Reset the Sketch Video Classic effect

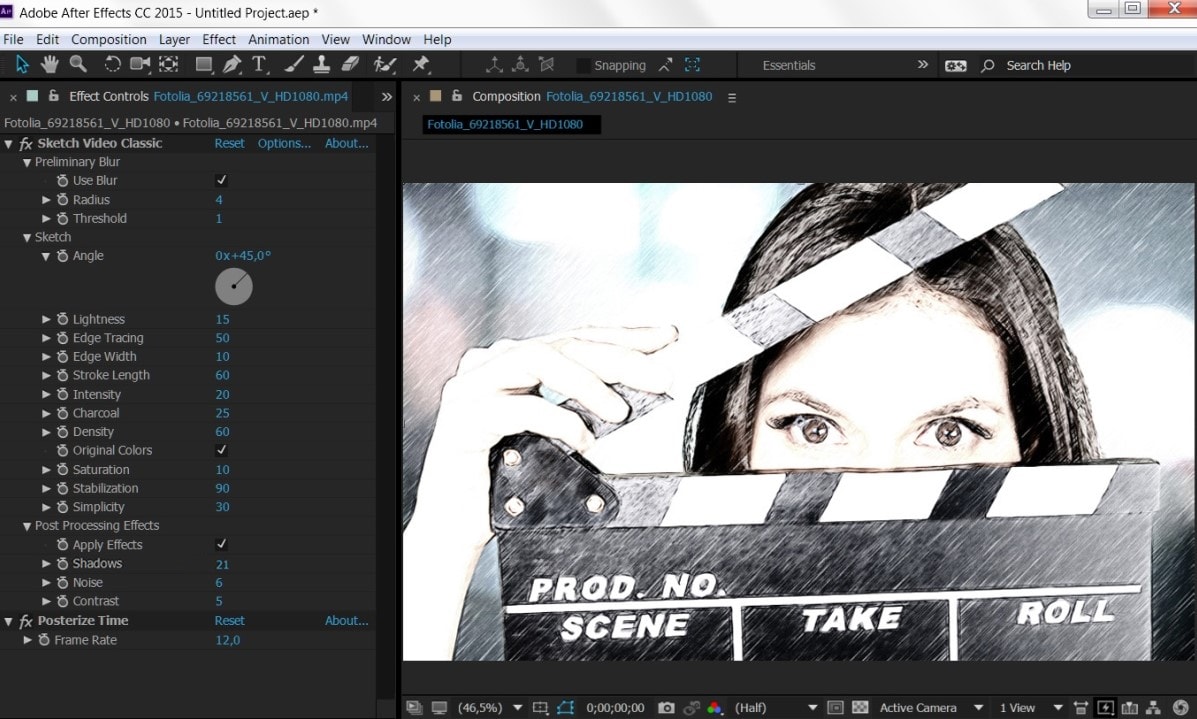[x=229, y=143]
